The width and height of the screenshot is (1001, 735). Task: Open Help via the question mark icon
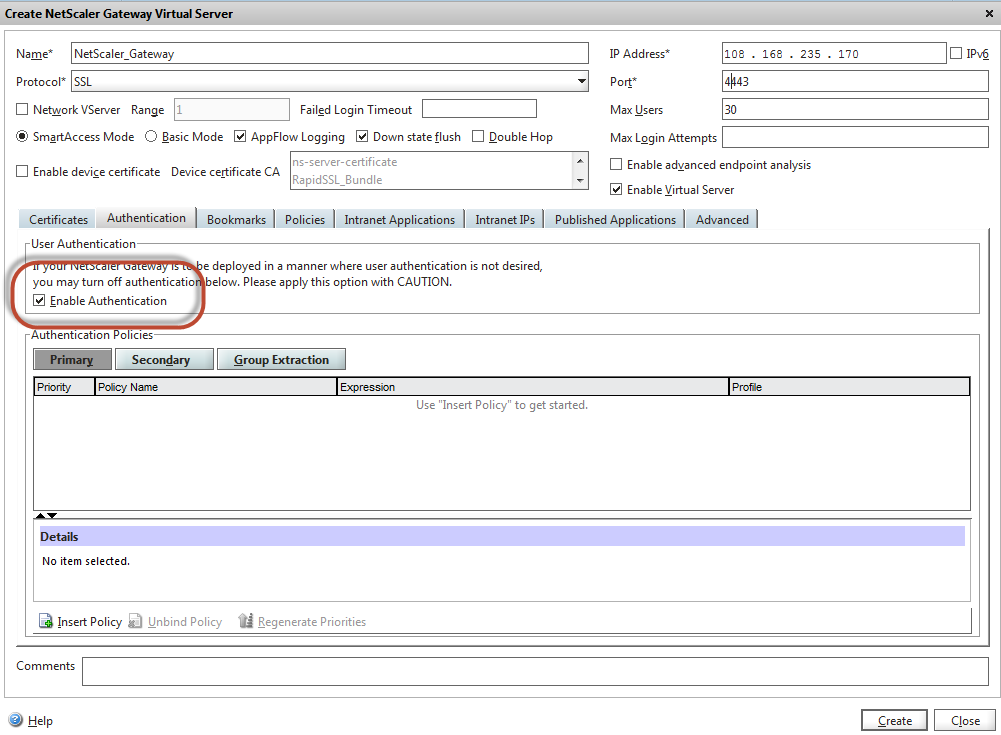coord(16,720)
